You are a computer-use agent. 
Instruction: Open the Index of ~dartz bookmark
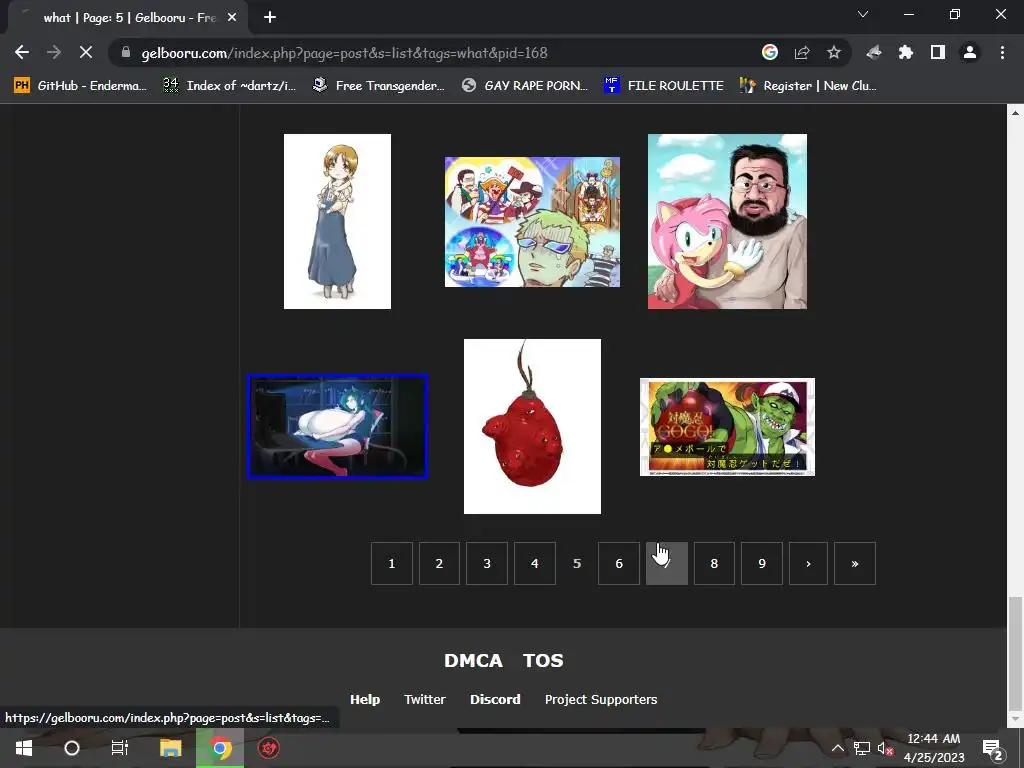point(230,86)
